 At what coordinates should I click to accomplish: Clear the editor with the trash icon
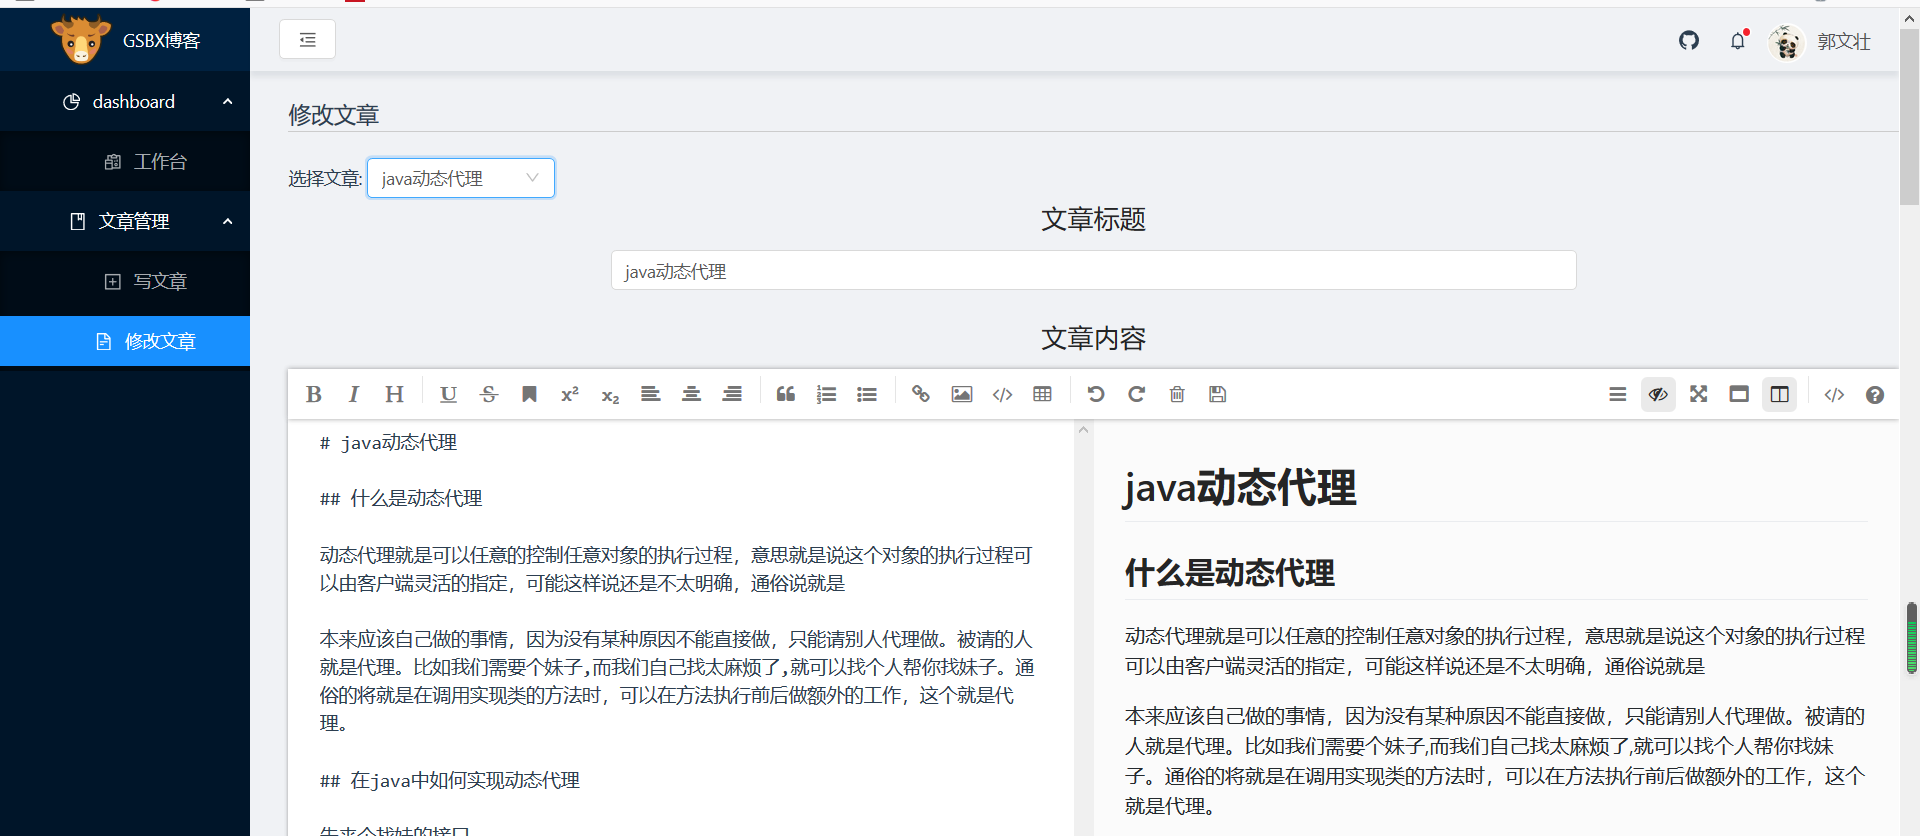(1177, 394)
